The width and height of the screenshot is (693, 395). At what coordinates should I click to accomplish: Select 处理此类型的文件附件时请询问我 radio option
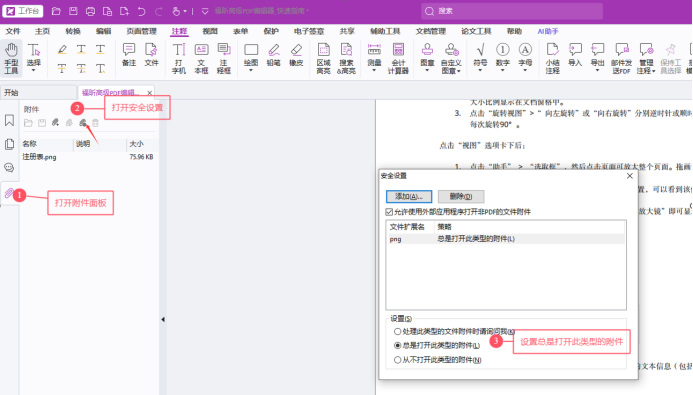(x=397, y=331)
